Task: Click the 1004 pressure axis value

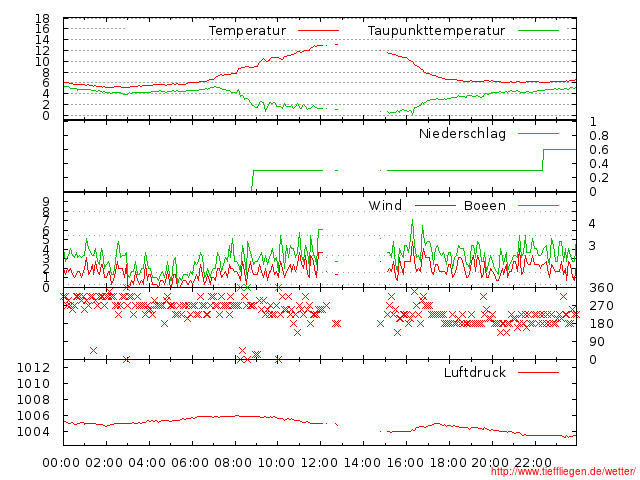Action: (x=33, y=431)
